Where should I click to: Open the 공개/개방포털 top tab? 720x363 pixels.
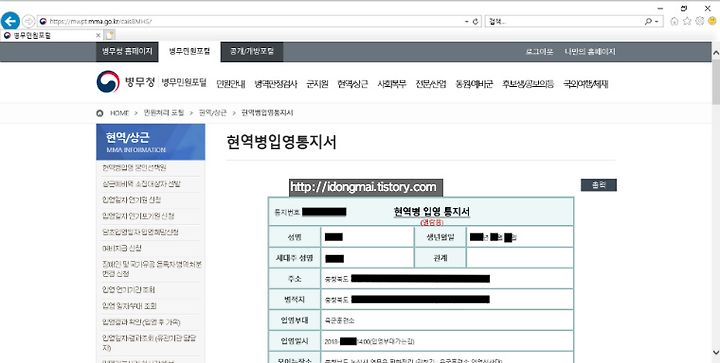click(x=252, y=51)
